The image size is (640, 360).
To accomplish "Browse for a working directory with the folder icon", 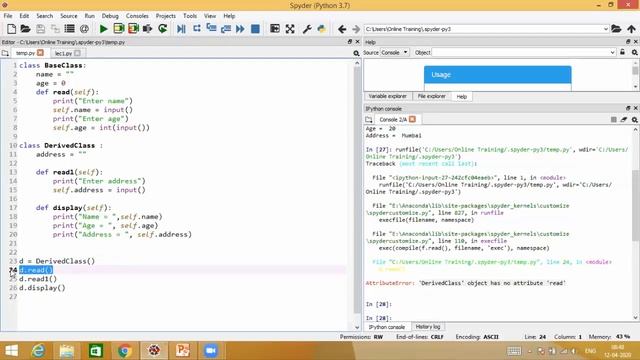I will (x=616, y=29).
